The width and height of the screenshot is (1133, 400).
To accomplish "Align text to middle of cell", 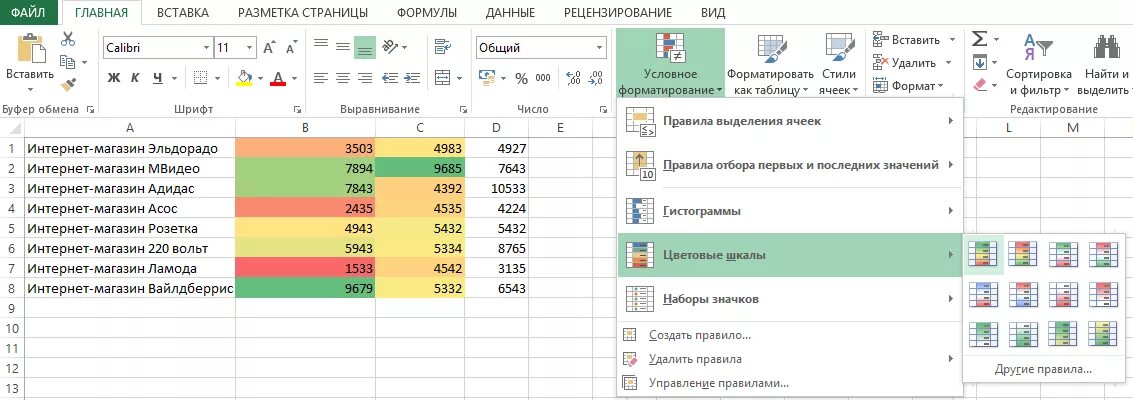I will [x=343, y=47].
